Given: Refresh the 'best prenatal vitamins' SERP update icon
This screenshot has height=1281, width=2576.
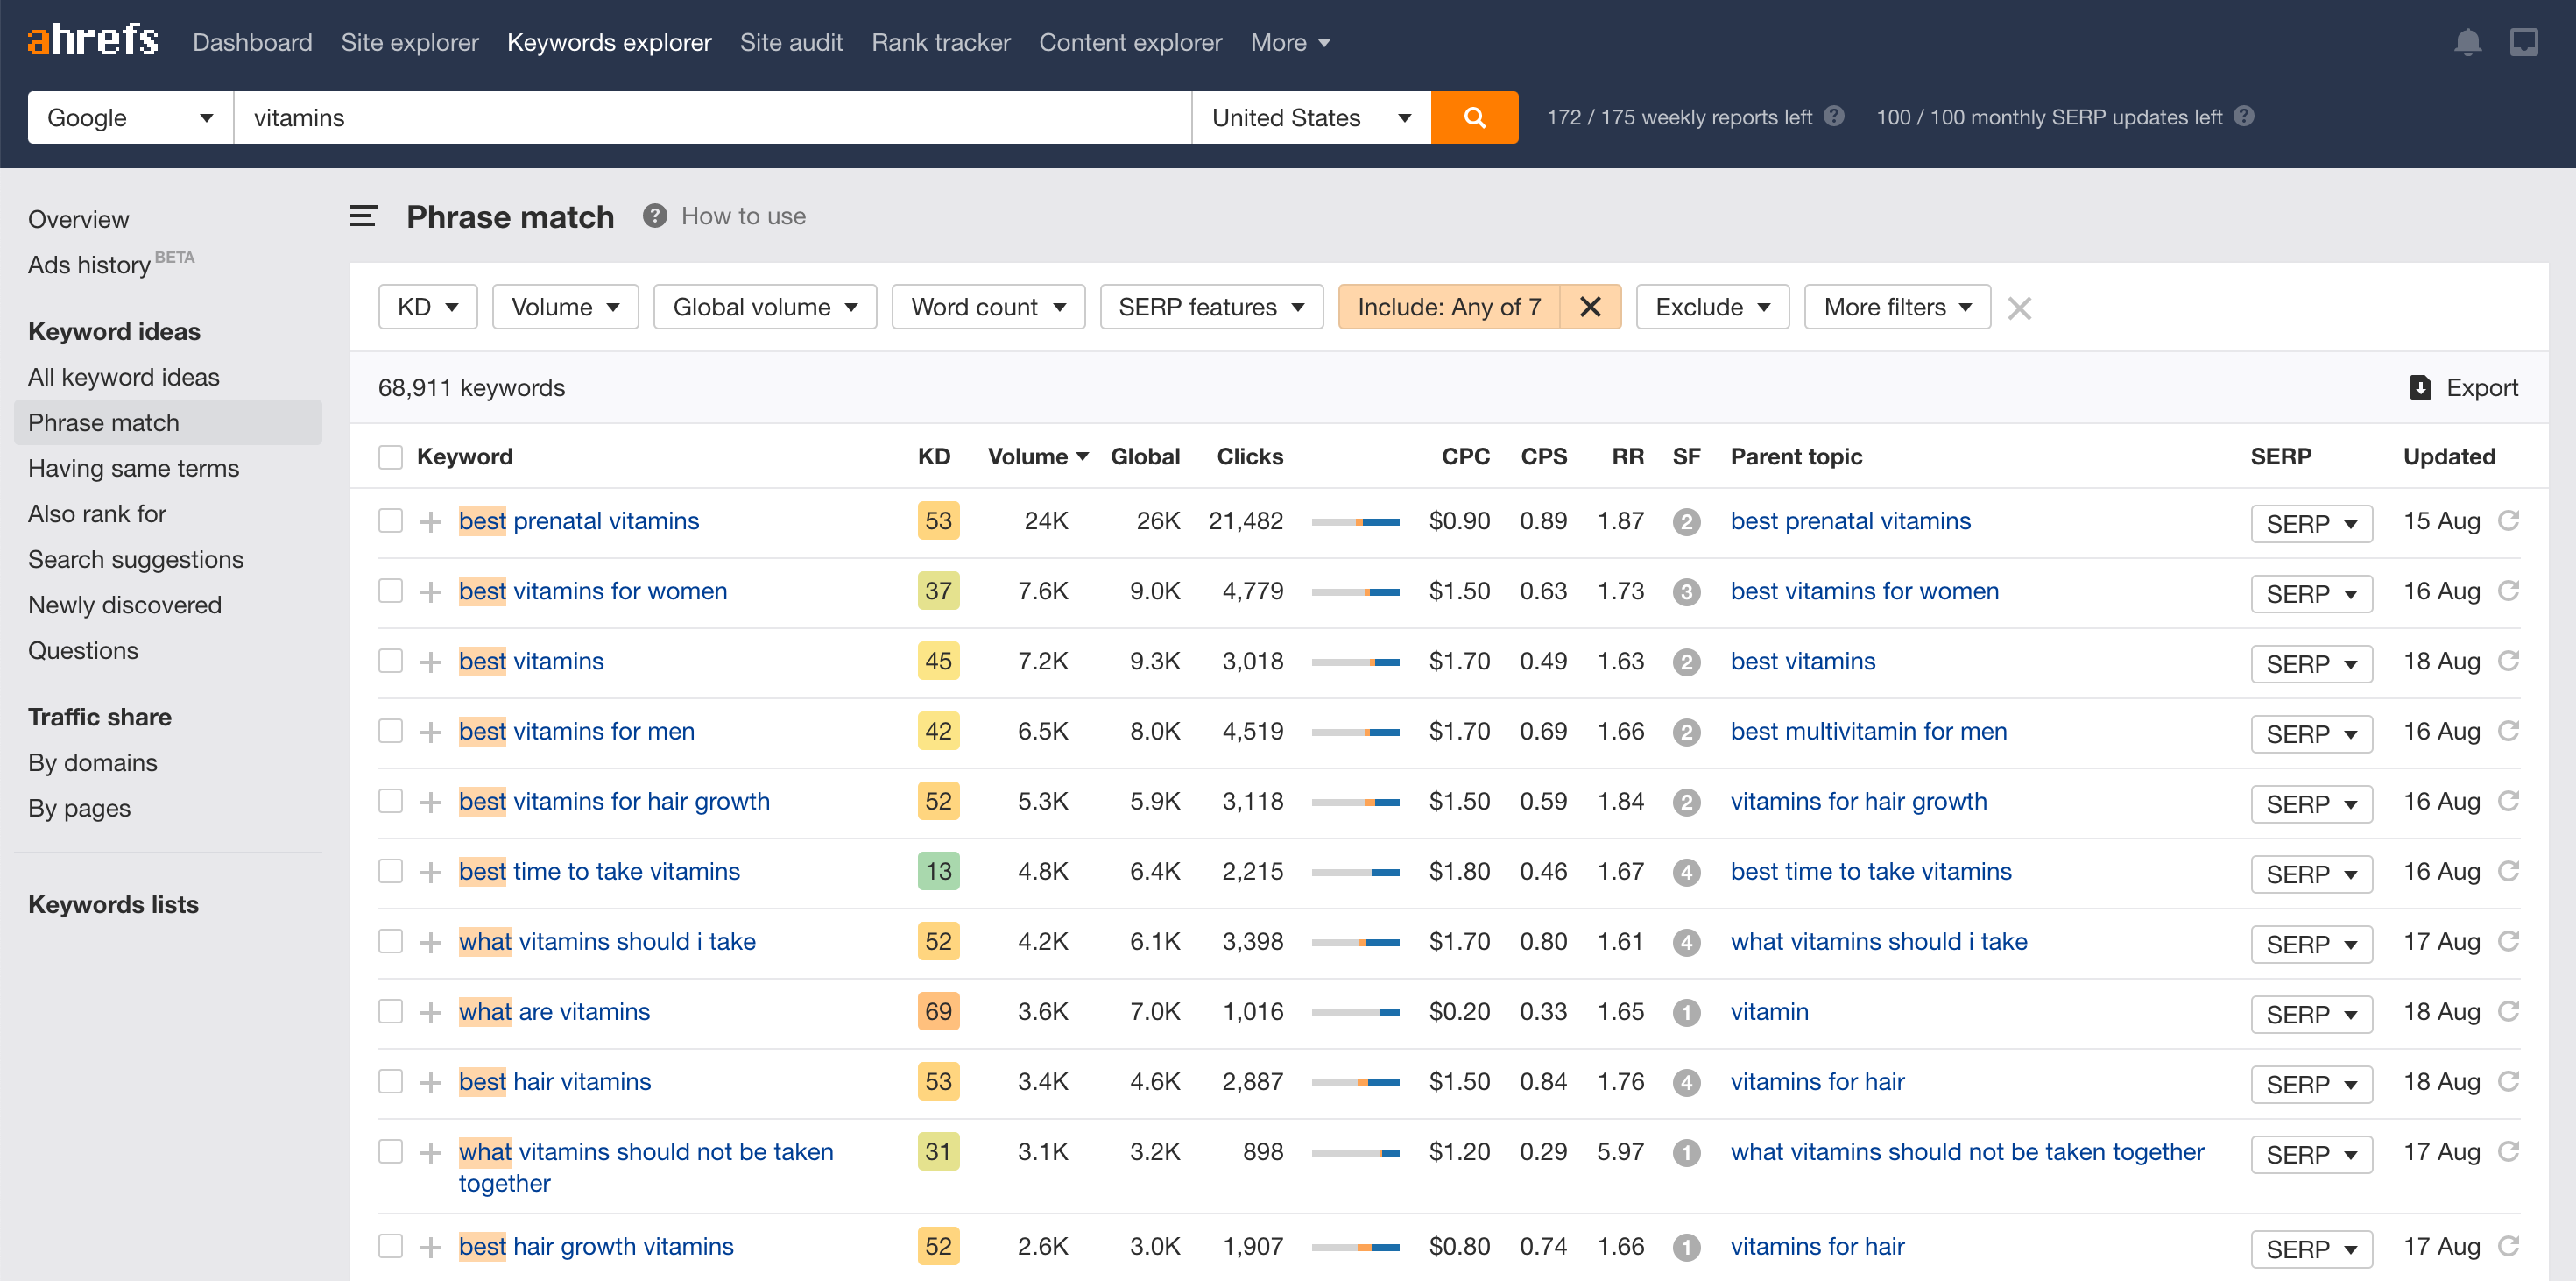Looking at the screenshot, I should [x=2508, y=521].
